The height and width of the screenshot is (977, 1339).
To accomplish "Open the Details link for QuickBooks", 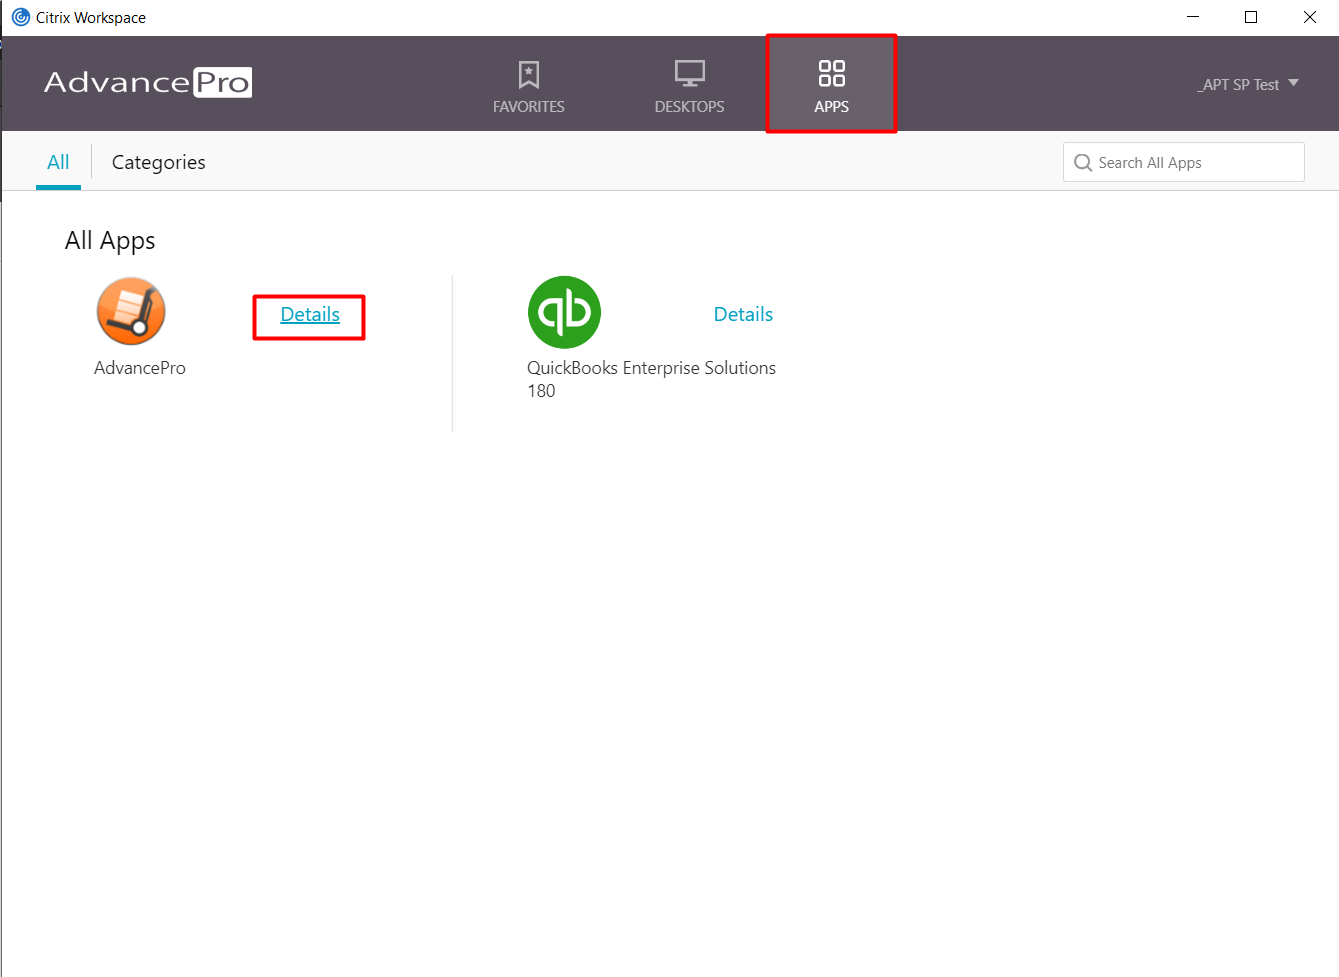I will coord(743,315).
